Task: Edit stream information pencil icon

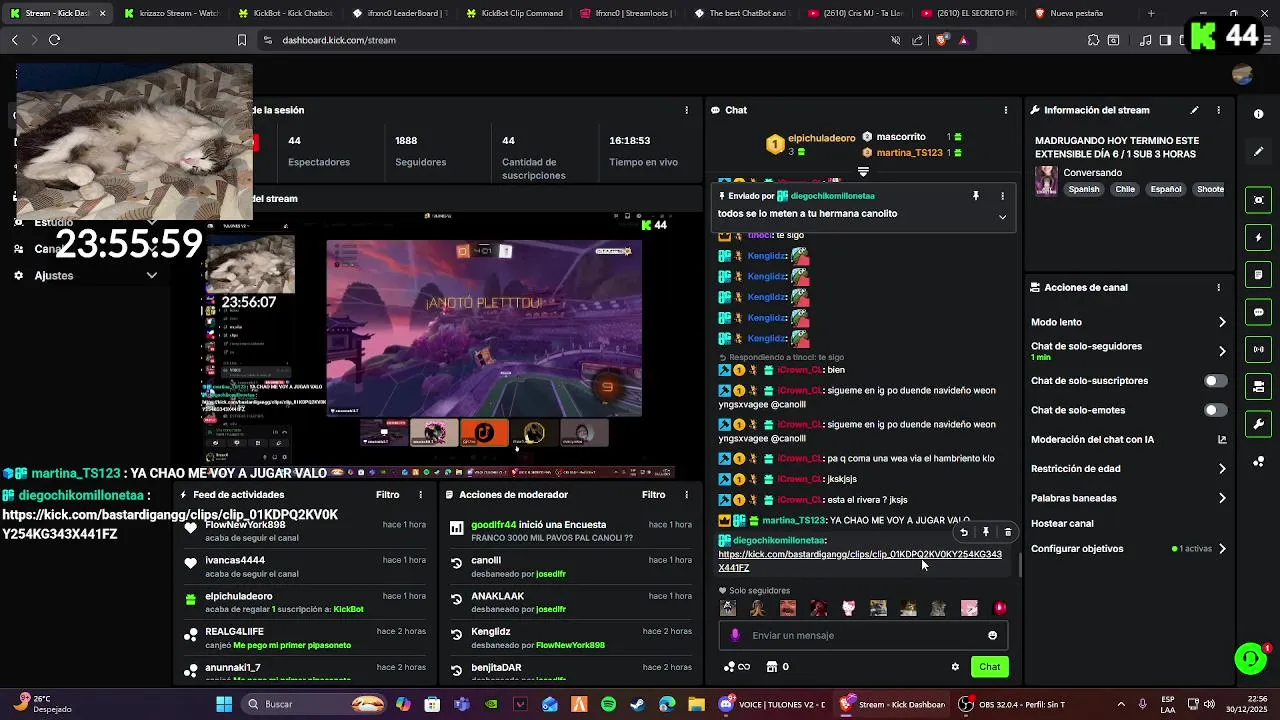Action: (x=1194, y=110)
